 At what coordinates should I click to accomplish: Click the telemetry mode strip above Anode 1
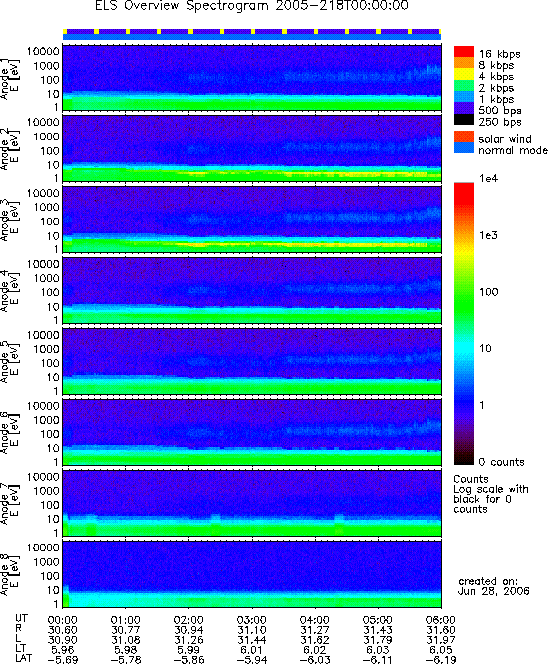tap(252, 35)
